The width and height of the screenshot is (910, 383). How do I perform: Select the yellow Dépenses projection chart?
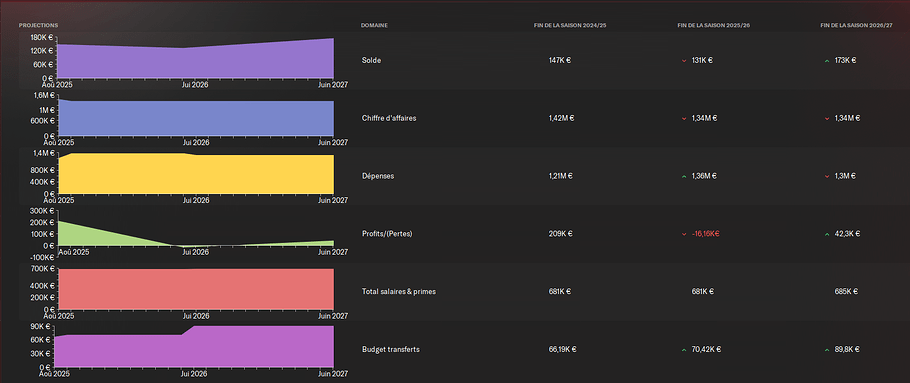point(196,174)
